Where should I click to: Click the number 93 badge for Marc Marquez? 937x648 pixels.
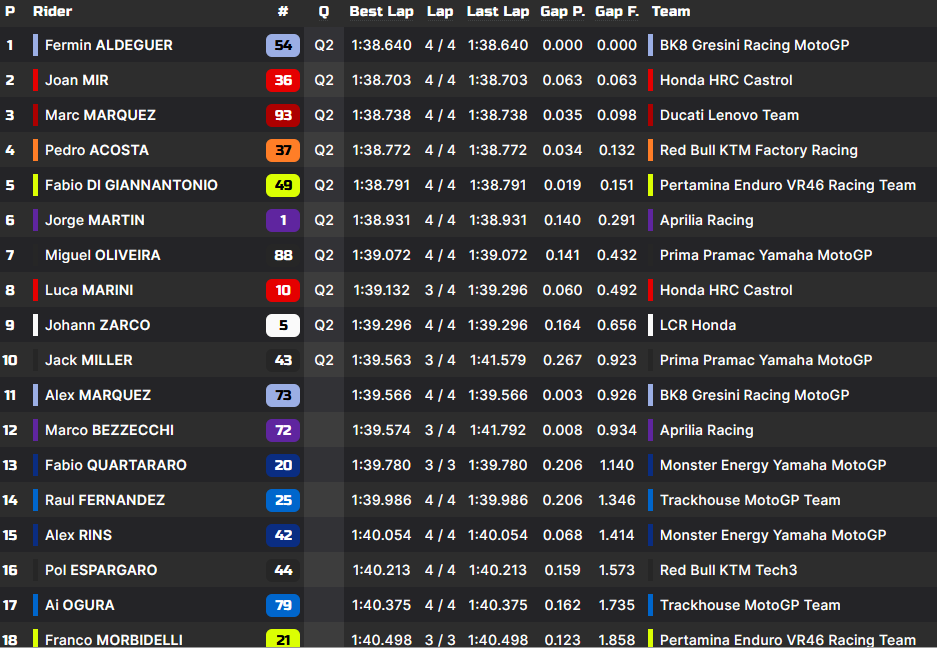[283, 115]
